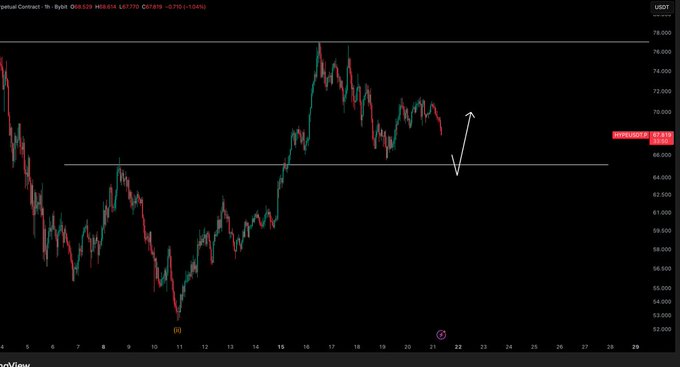Click date 11 on the time axis
The height and width of the screenshot is (367, 680).
[x=180, y=347]
